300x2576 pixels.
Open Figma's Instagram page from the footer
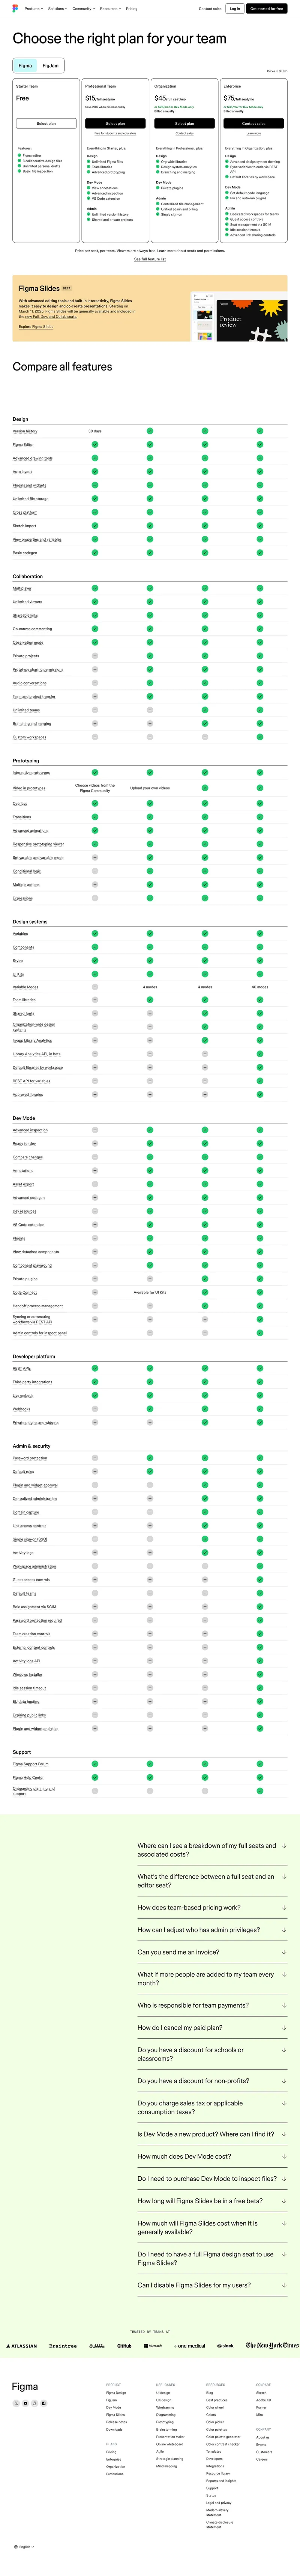click(34, 2403)
